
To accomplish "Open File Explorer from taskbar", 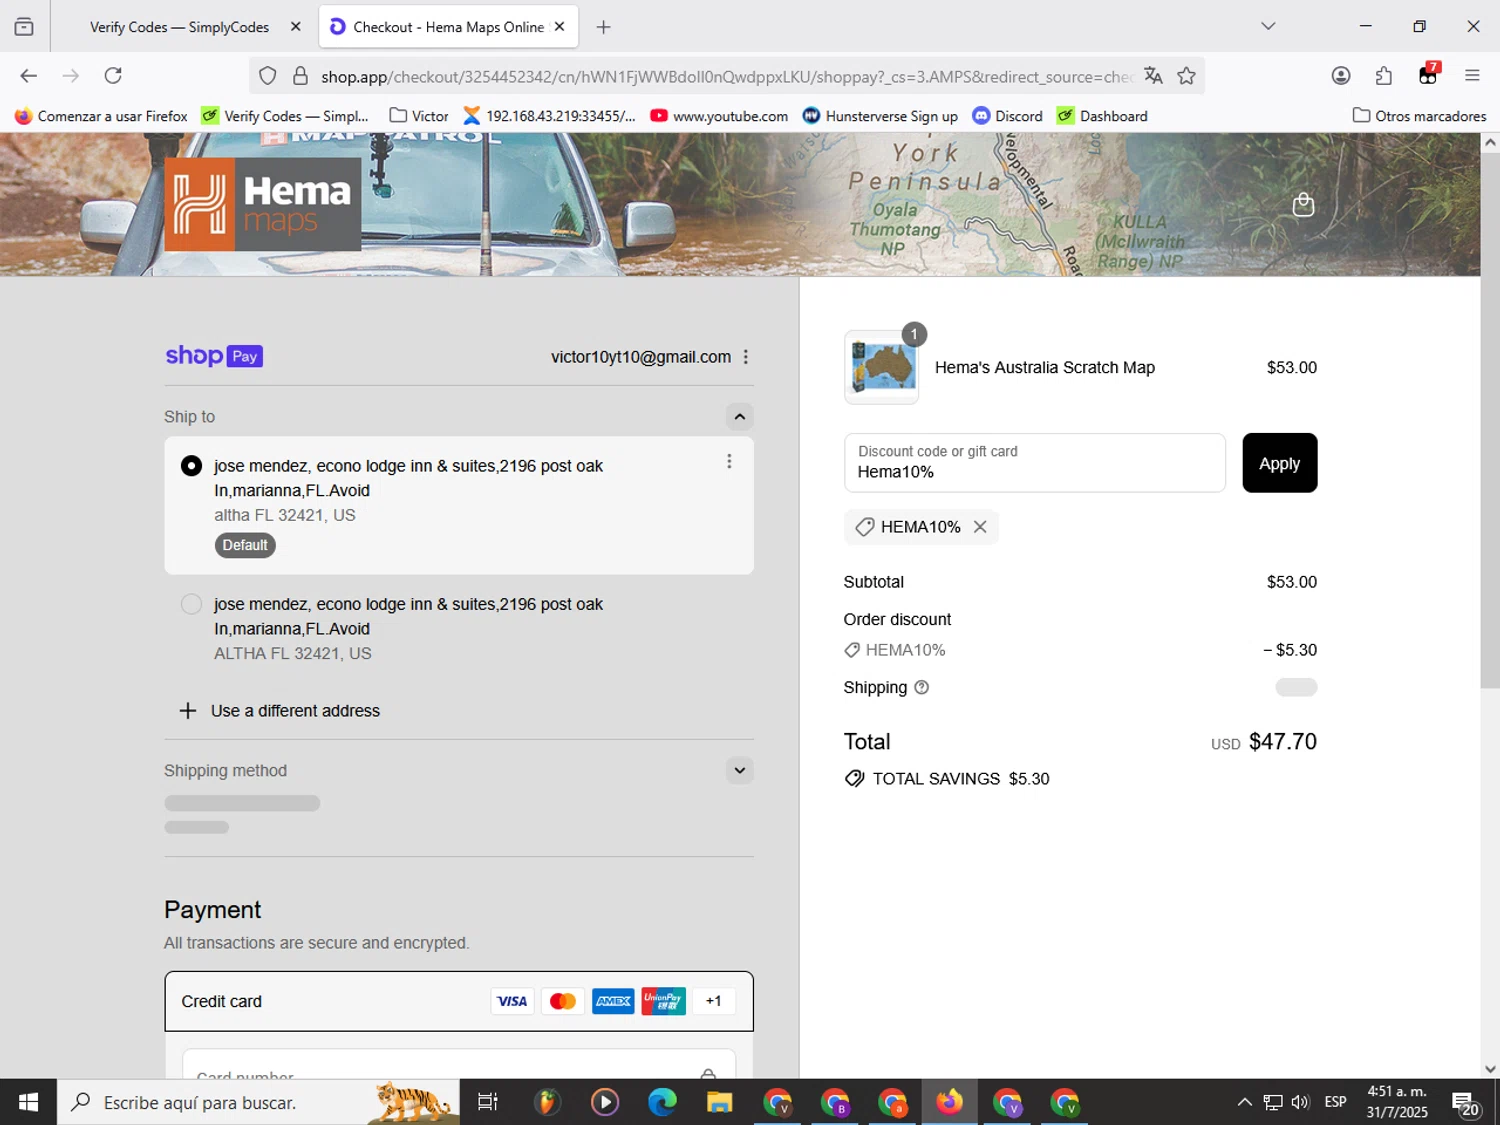I will (719, 1102).
